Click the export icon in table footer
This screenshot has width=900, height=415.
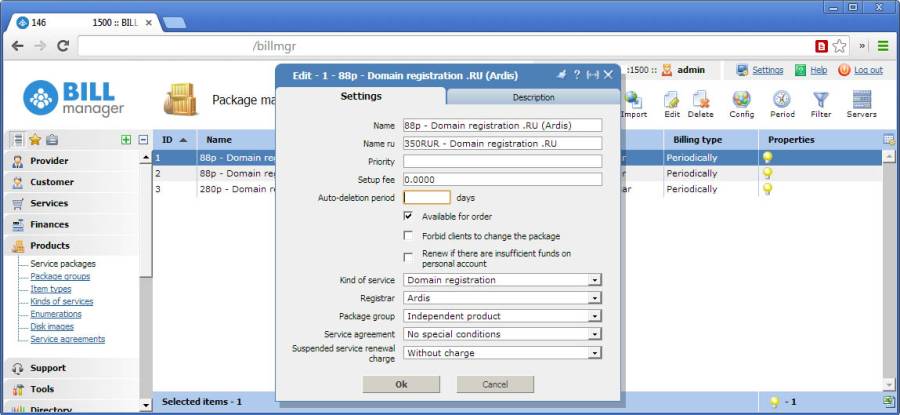(888, 401)
